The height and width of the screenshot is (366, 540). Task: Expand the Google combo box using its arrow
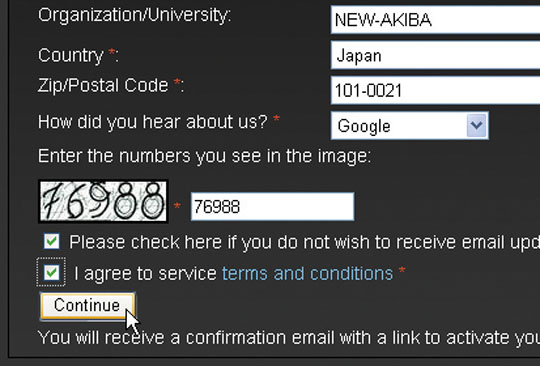tap(477, 126)
